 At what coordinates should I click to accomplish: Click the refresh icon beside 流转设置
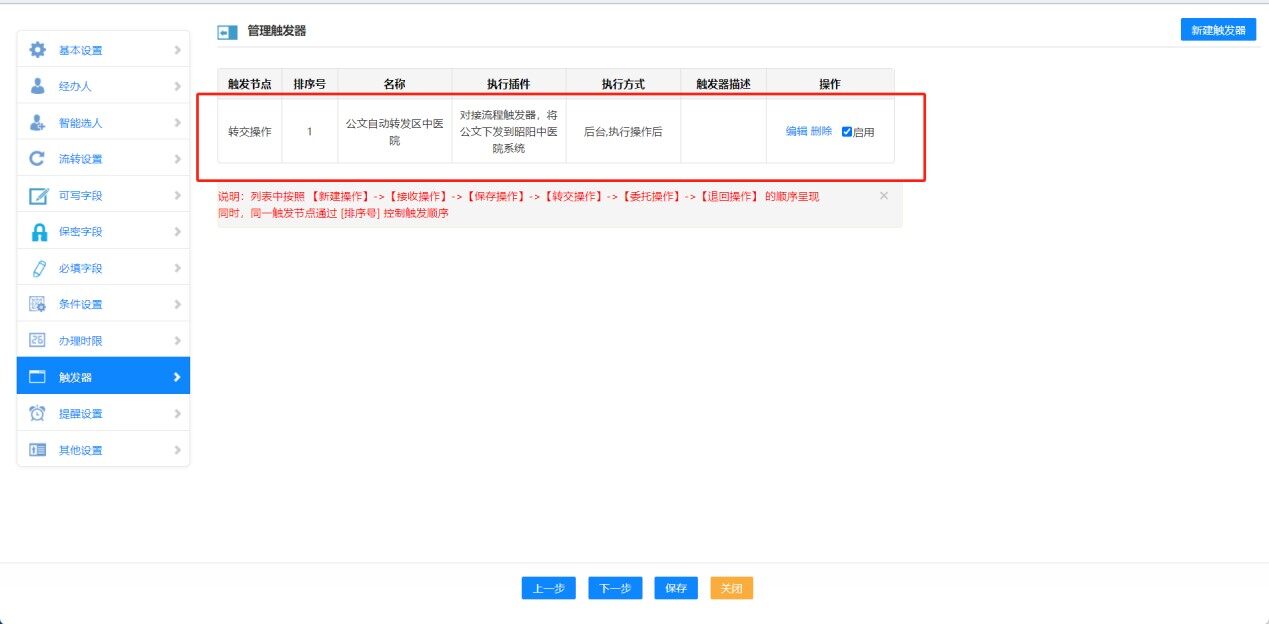[x=38, y=159]
